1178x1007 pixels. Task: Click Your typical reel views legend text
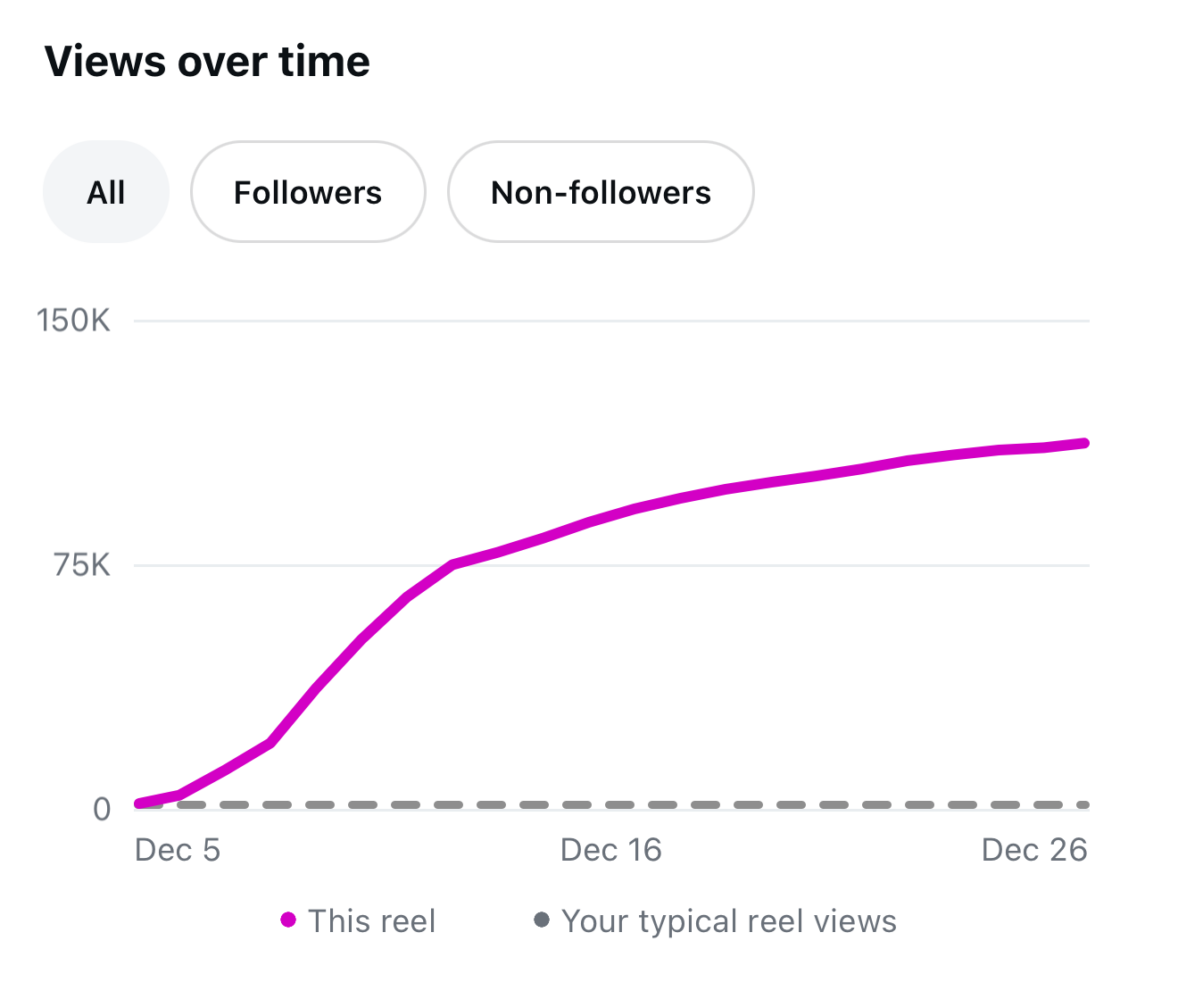coord(729,920)
